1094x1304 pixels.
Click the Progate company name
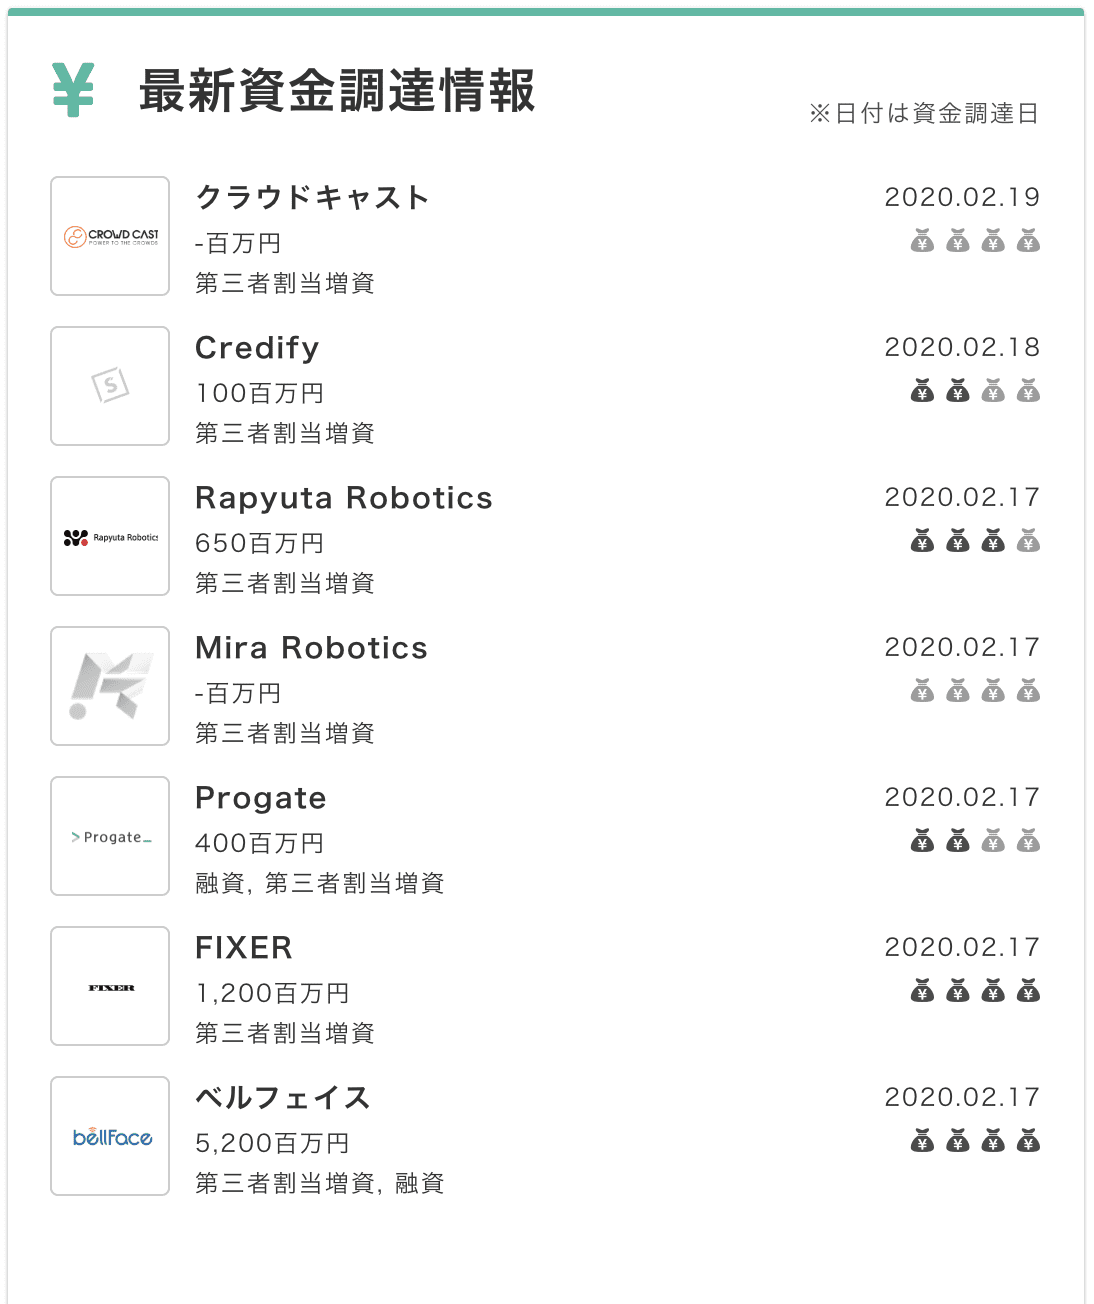point(260,798)
